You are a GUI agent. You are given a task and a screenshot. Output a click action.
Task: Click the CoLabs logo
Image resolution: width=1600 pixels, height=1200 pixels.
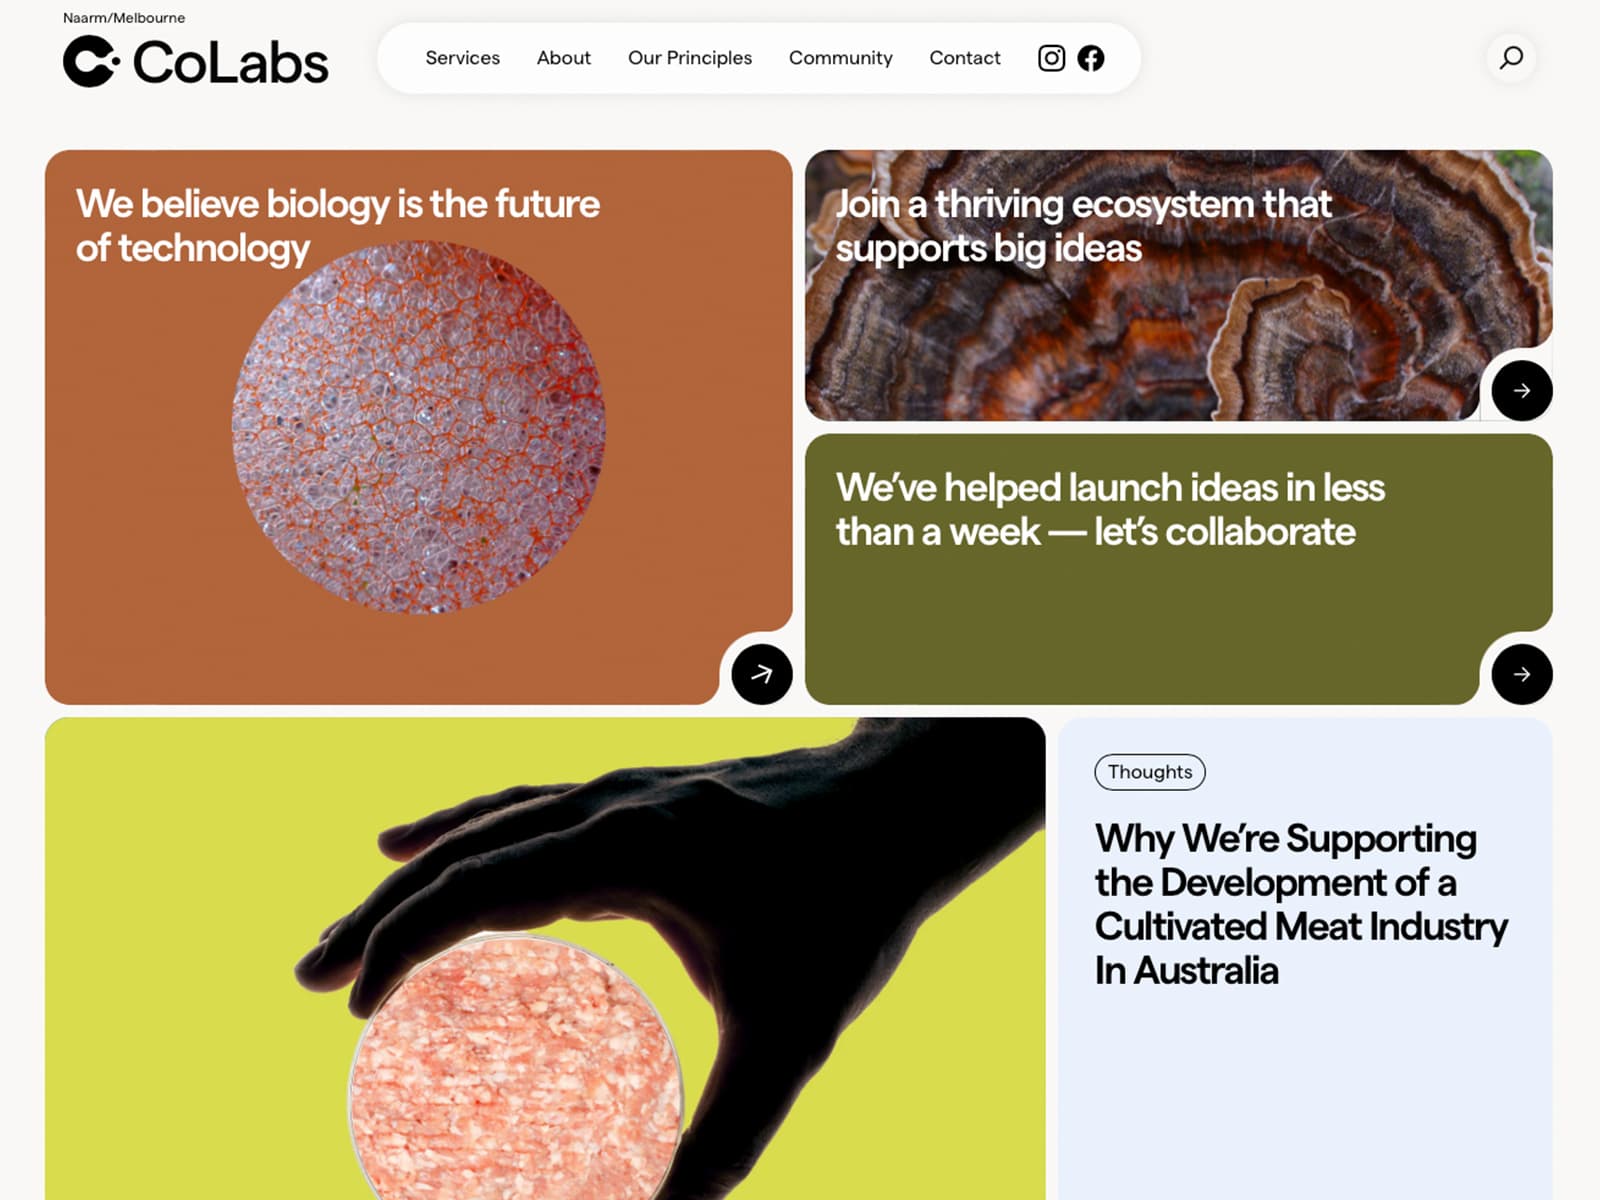coord(196,62)
